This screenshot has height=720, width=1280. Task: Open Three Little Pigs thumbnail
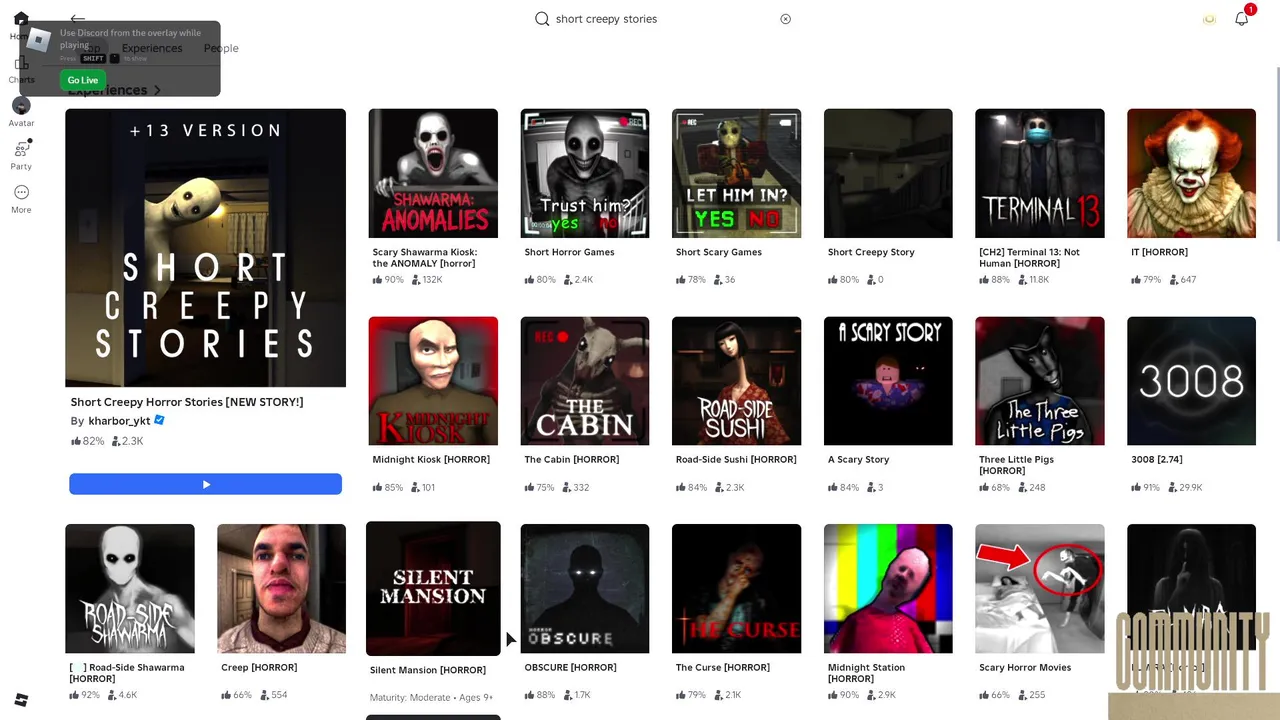pyautogui.click(x=1040, y=381)
